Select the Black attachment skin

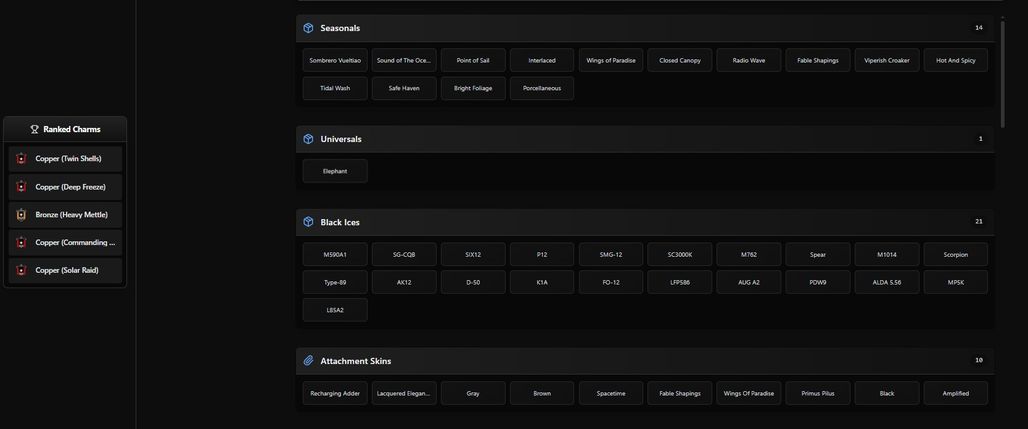887,394
